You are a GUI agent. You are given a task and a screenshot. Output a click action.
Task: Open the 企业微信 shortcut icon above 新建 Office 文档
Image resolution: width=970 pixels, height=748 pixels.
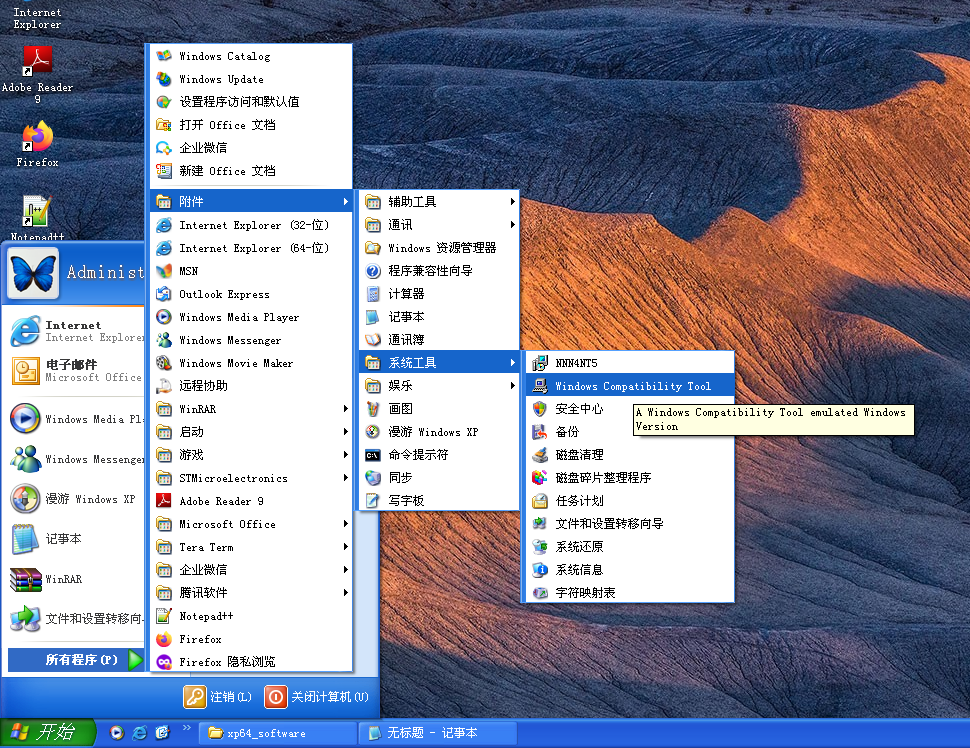click(164, 148)
